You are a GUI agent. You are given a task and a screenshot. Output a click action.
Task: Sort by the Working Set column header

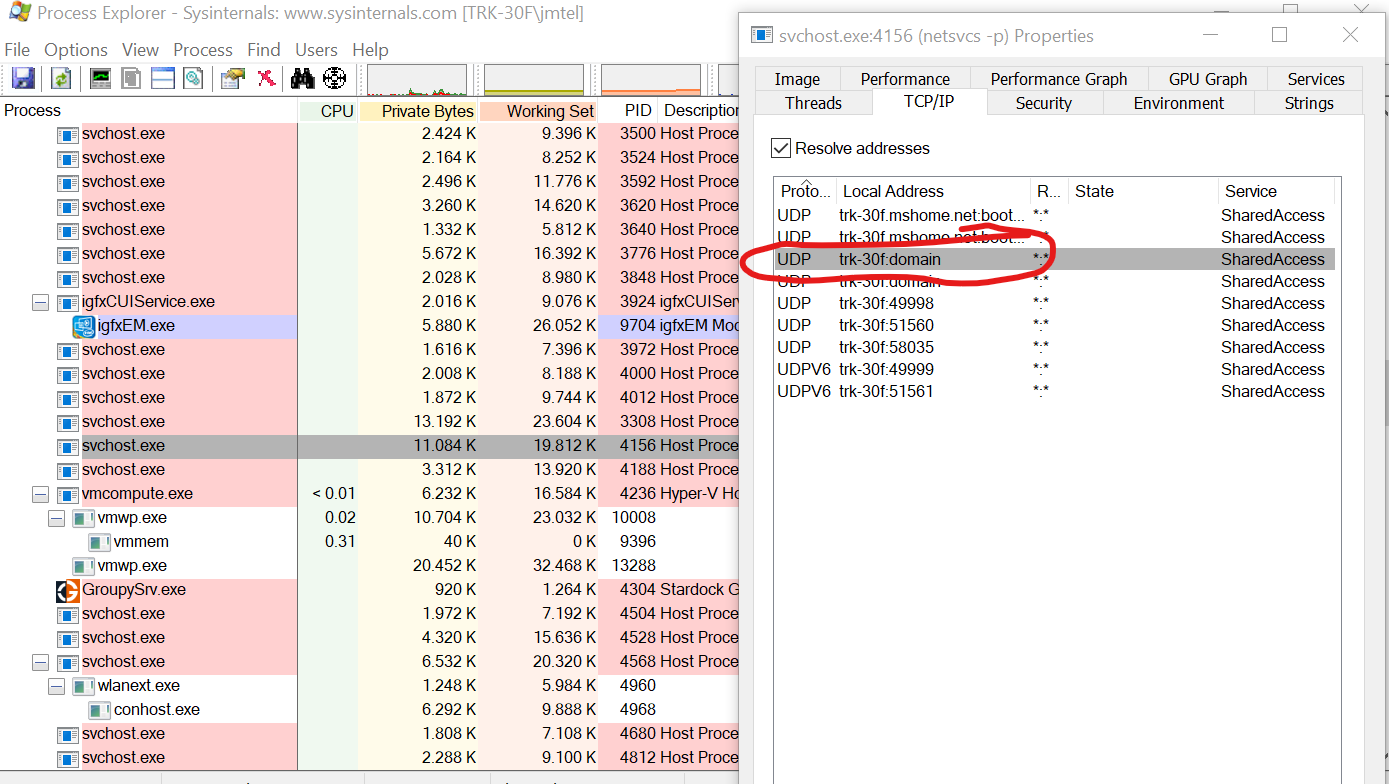click(x=539, y=111)
